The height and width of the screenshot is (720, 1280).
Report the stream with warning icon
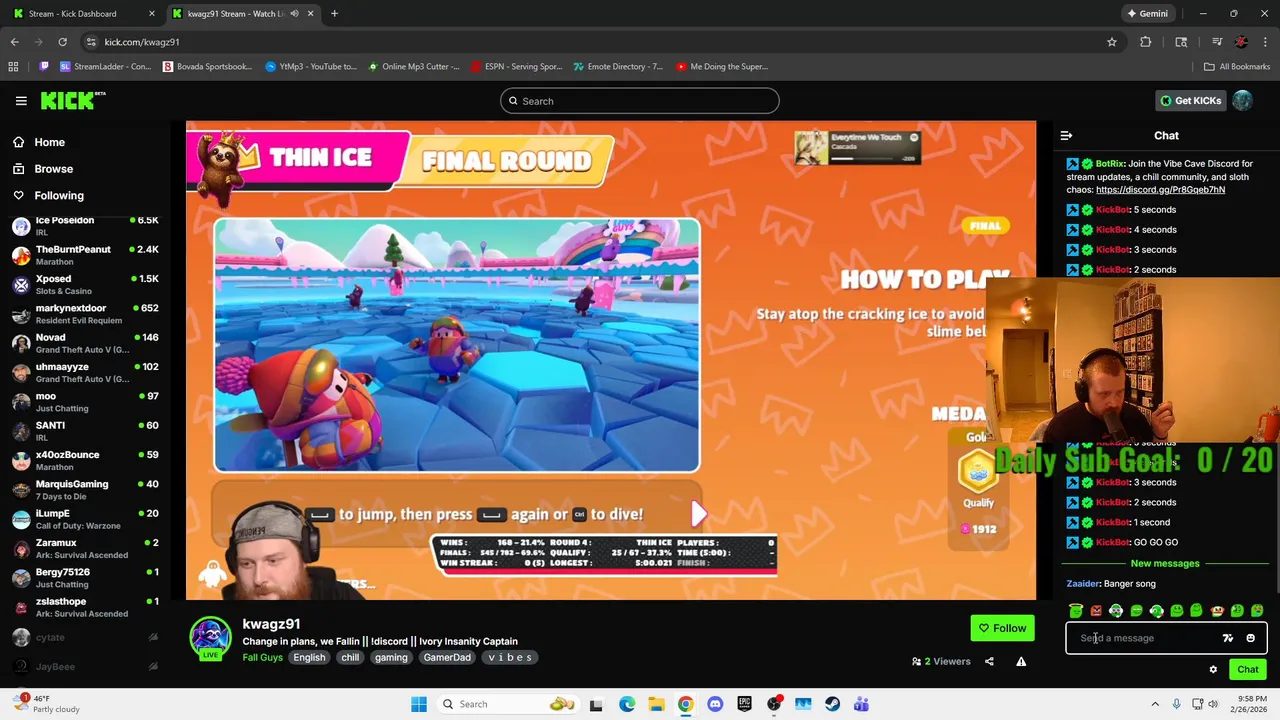click(x=1021, y=661)
